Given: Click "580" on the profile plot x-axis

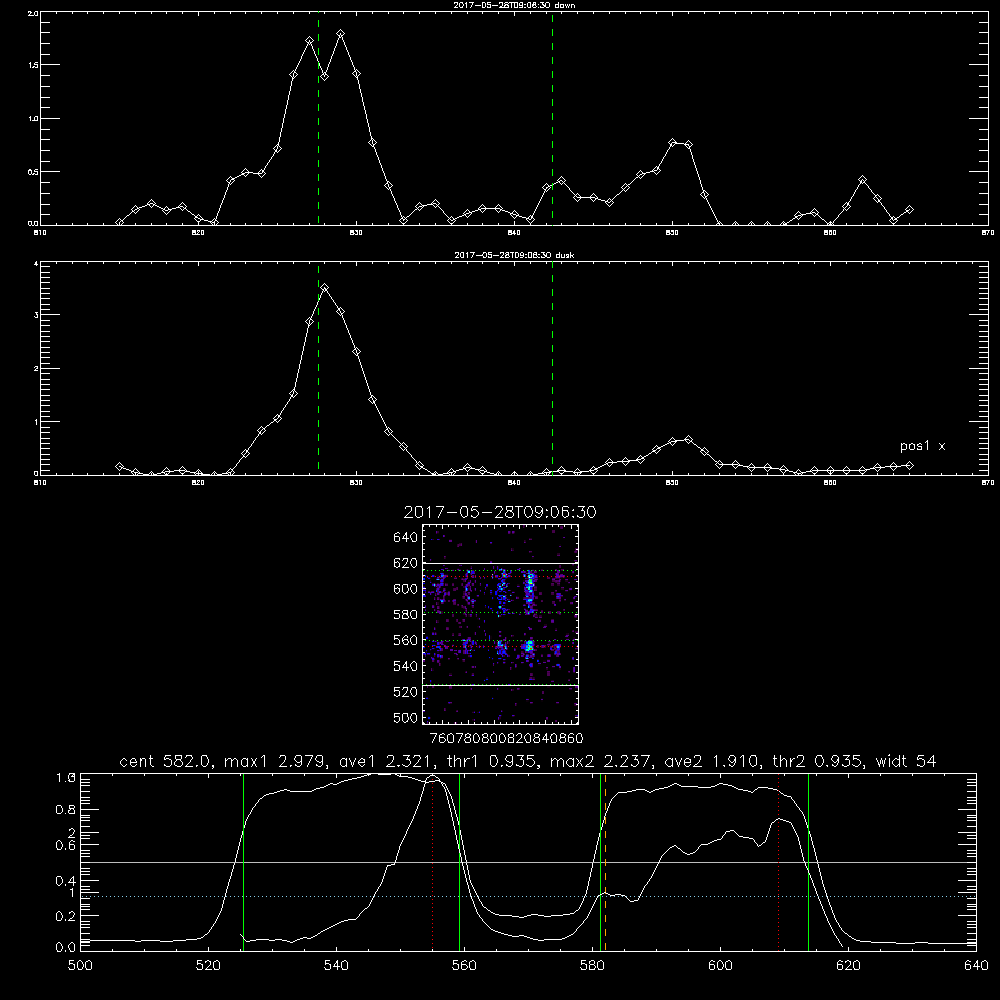Looking at the screenshot, I should (592, 966).
